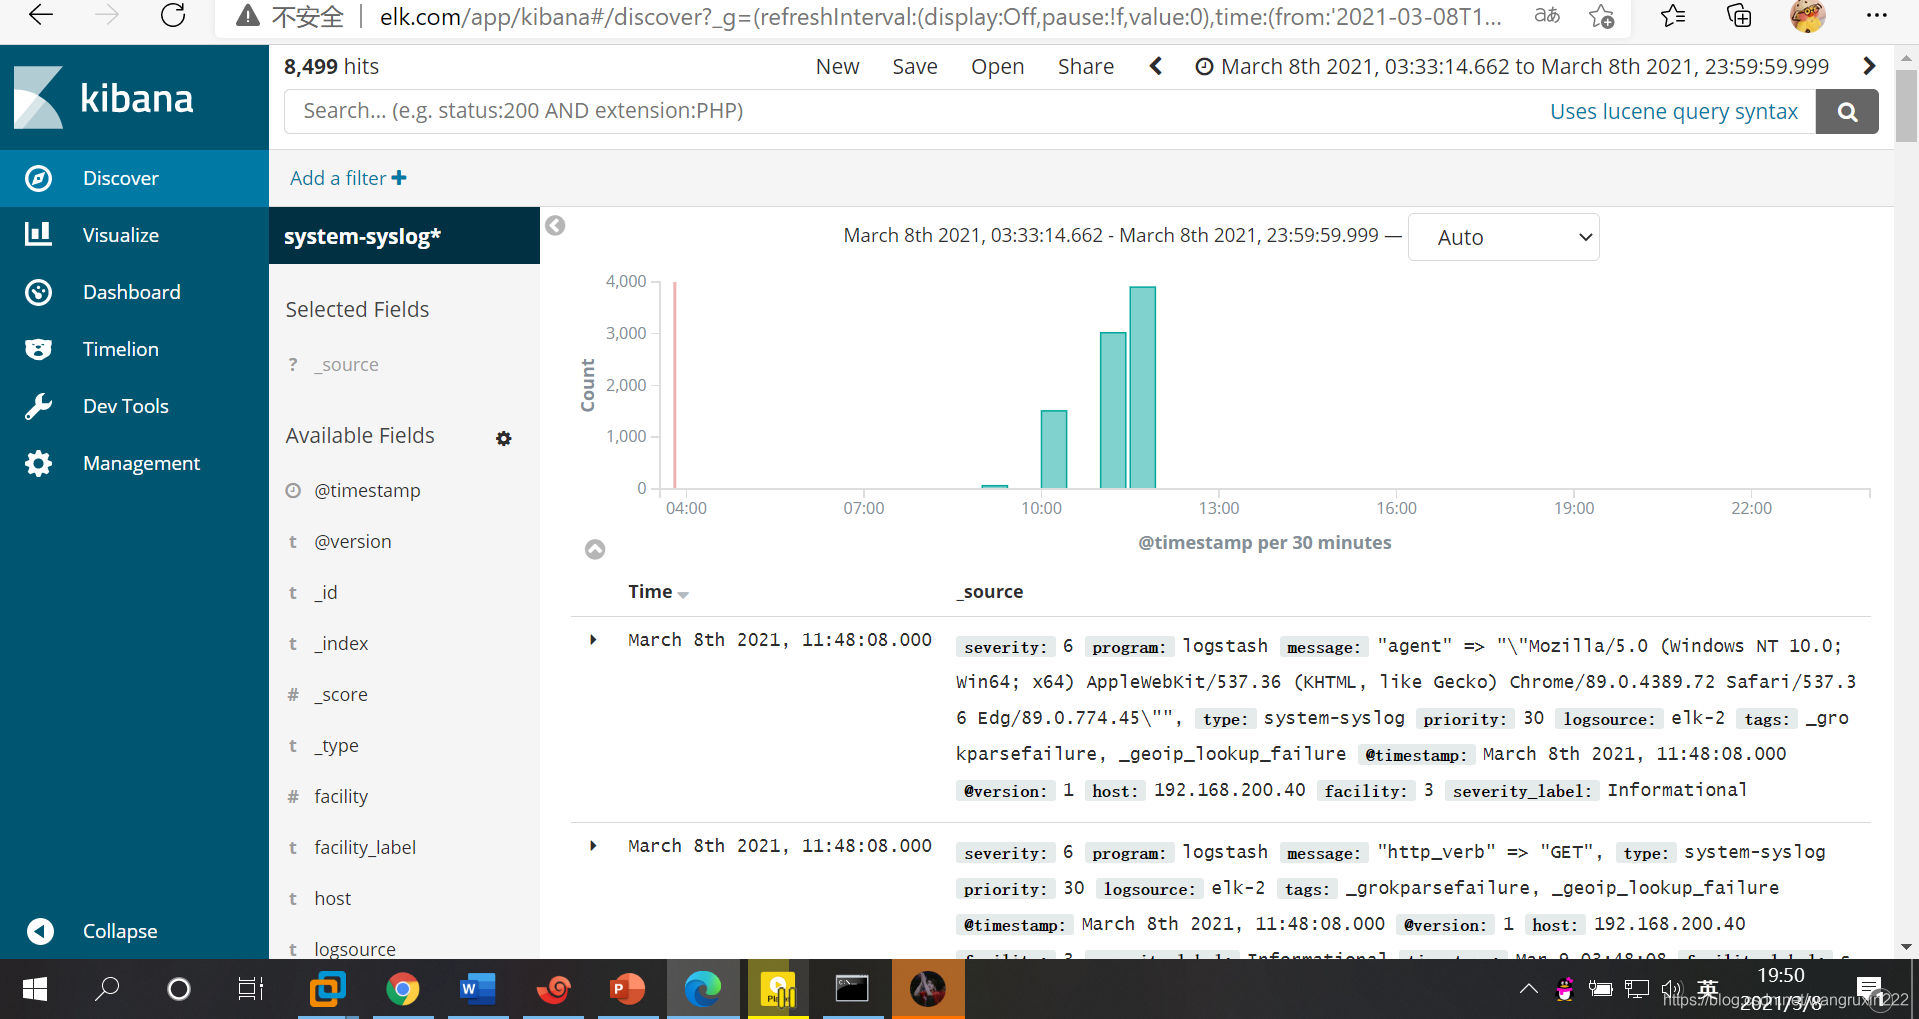
Task: Go back in the browser
Action: (x=41, y=15)
